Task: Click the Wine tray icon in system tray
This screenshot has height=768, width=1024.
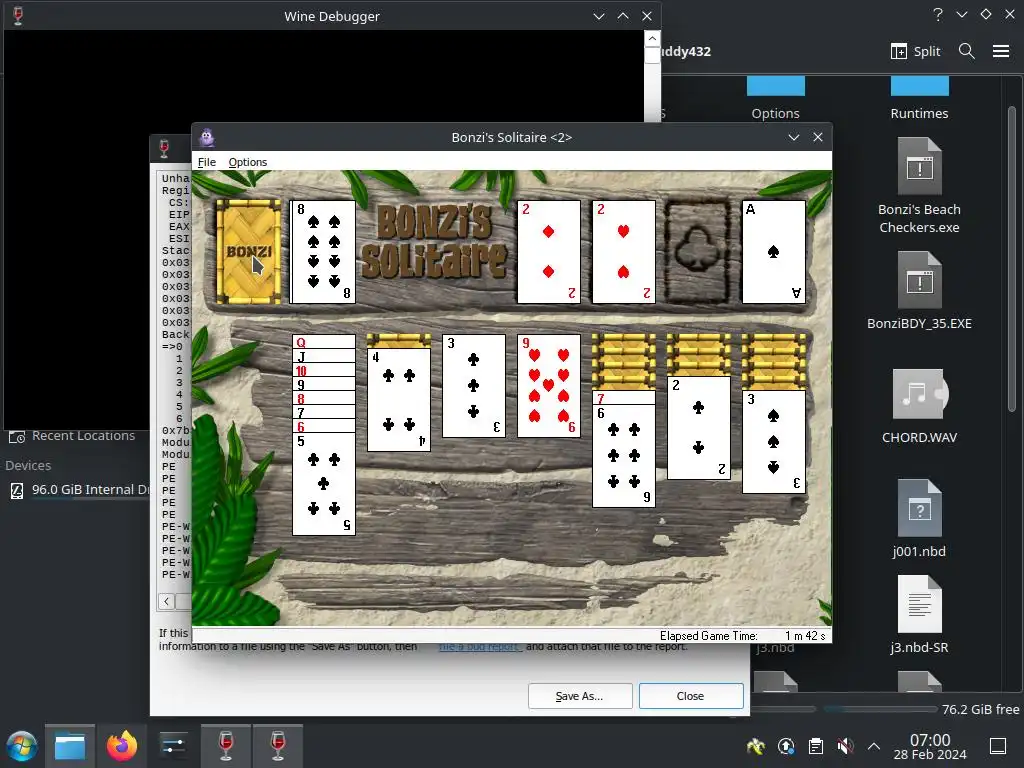Action: pos(756,746)
